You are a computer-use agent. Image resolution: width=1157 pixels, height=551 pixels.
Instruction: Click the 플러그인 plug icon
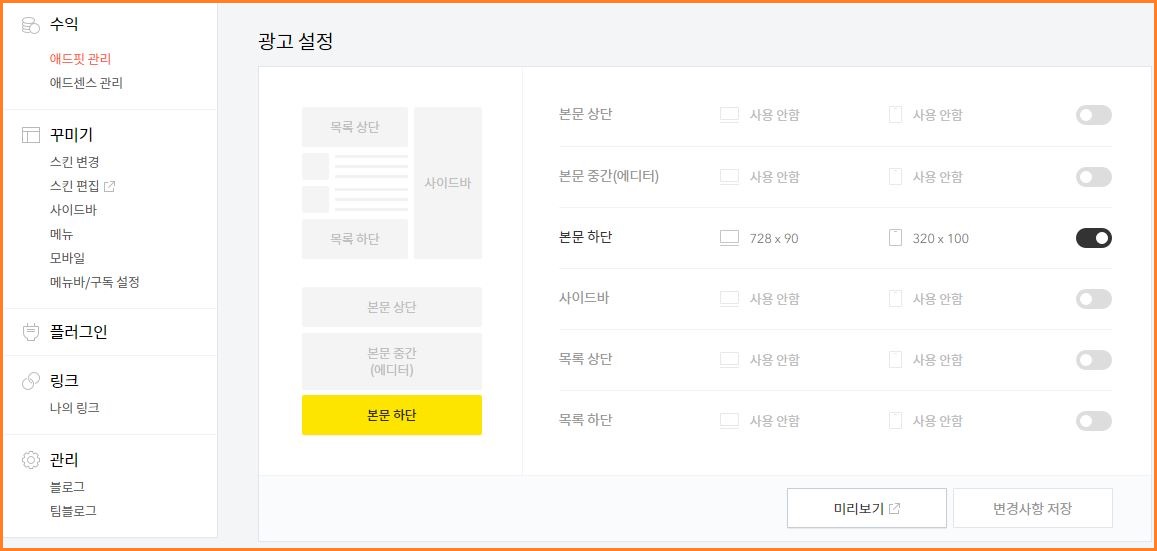[30, 333]
